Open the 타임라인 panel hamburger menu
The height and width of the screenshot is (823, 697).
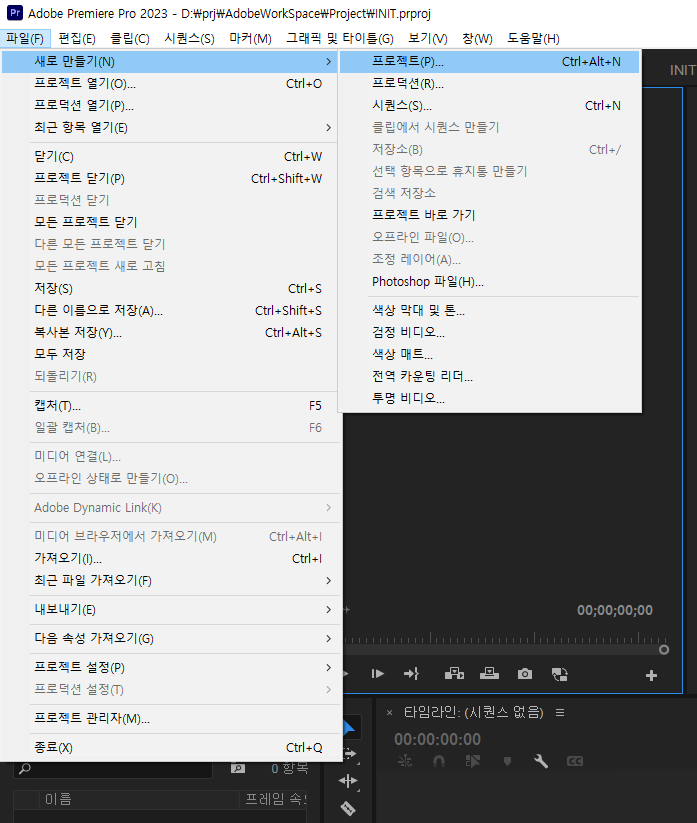point(560,713)
